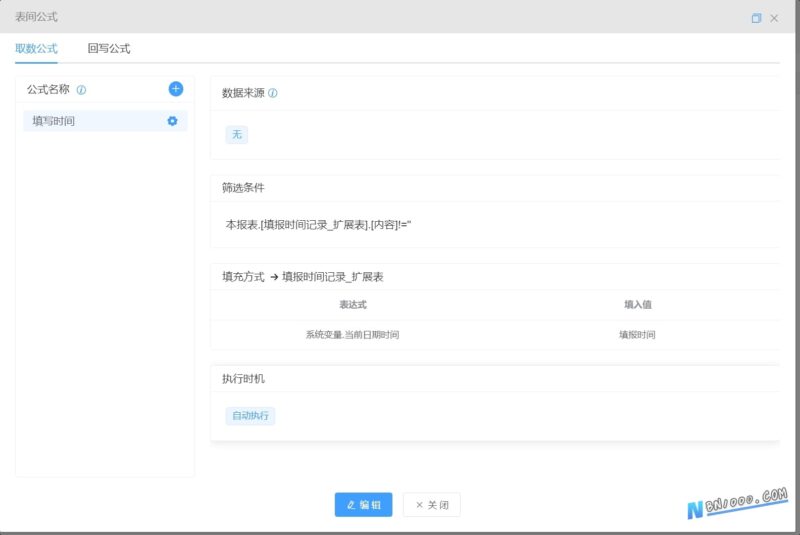Click the 表达式 column header
The width and height of the screenshot is (800, 535).
[x=353, y=304]
